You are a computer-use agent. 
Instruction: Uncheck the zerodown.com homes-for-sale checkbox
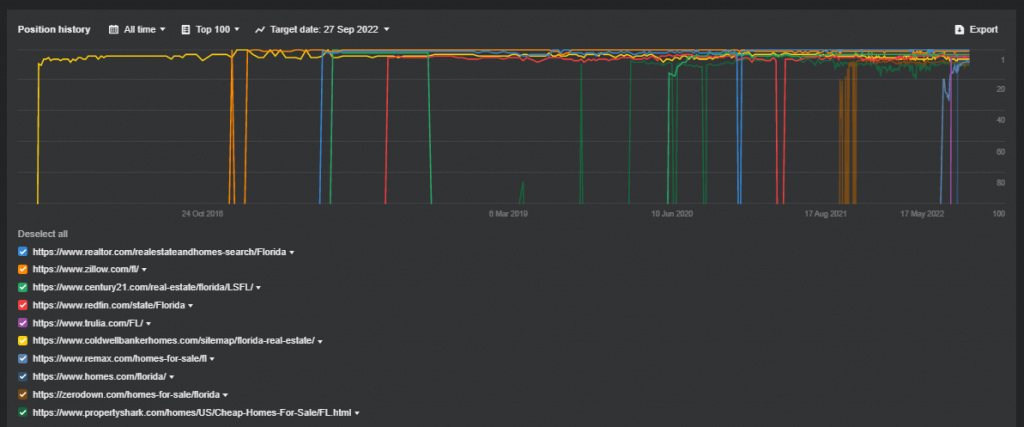tap(23, 394)
